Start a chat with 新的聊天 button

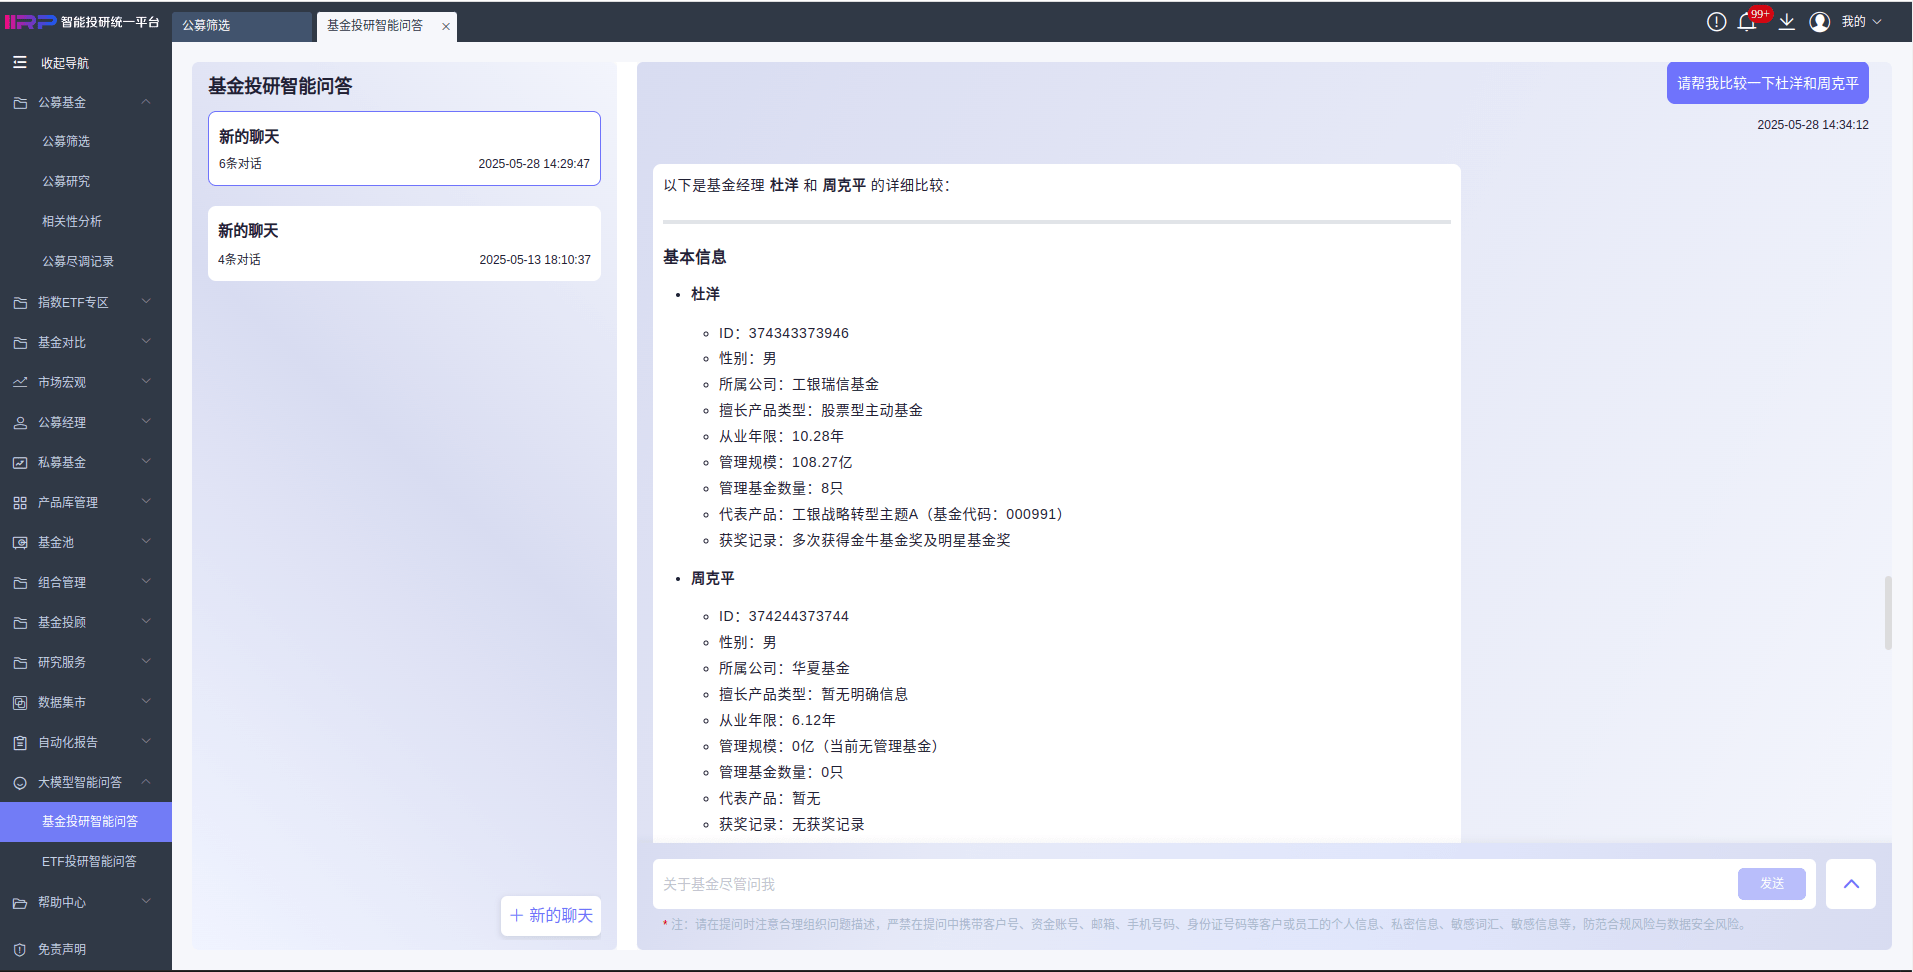coord(551,915)
